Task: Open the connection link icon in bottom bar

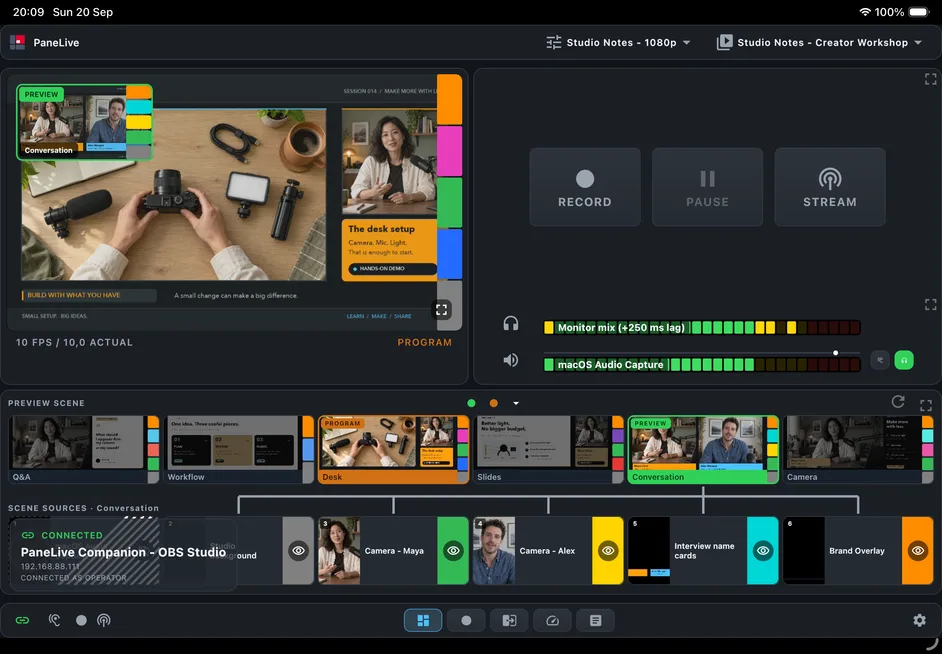Action: (22, 620)
